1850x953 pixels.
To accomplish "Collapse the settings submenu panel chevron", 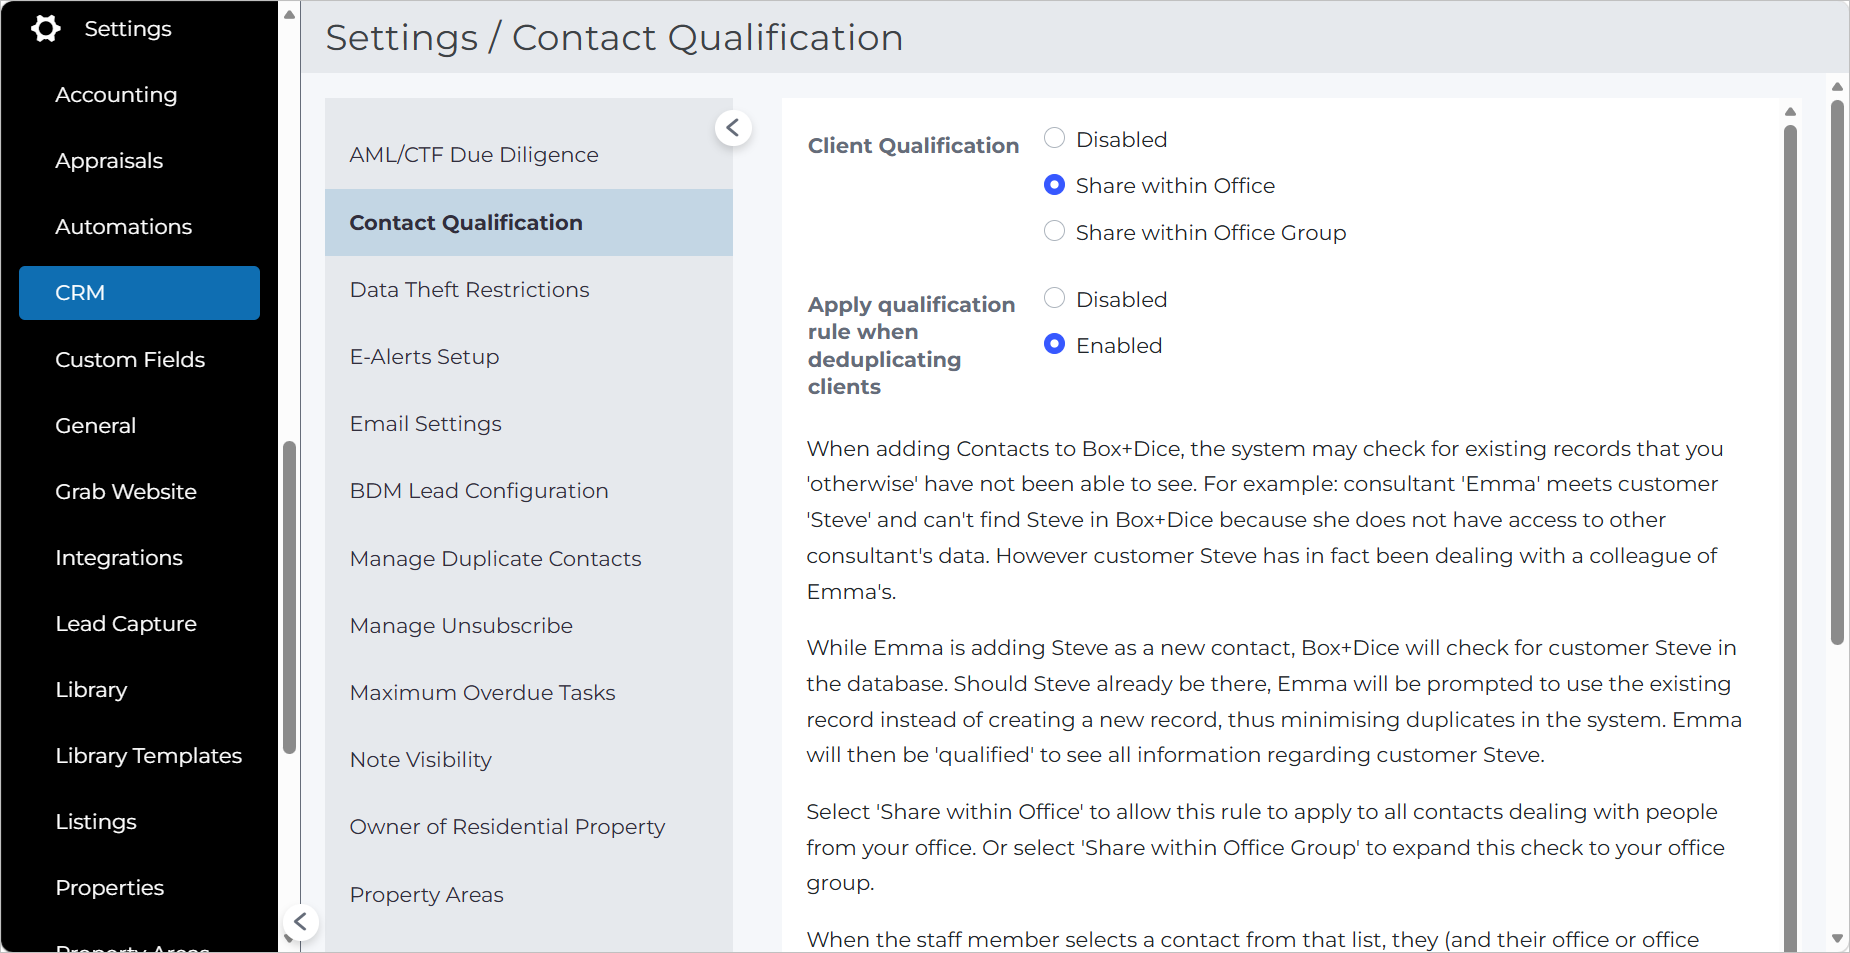I will (x=733, y=128).
